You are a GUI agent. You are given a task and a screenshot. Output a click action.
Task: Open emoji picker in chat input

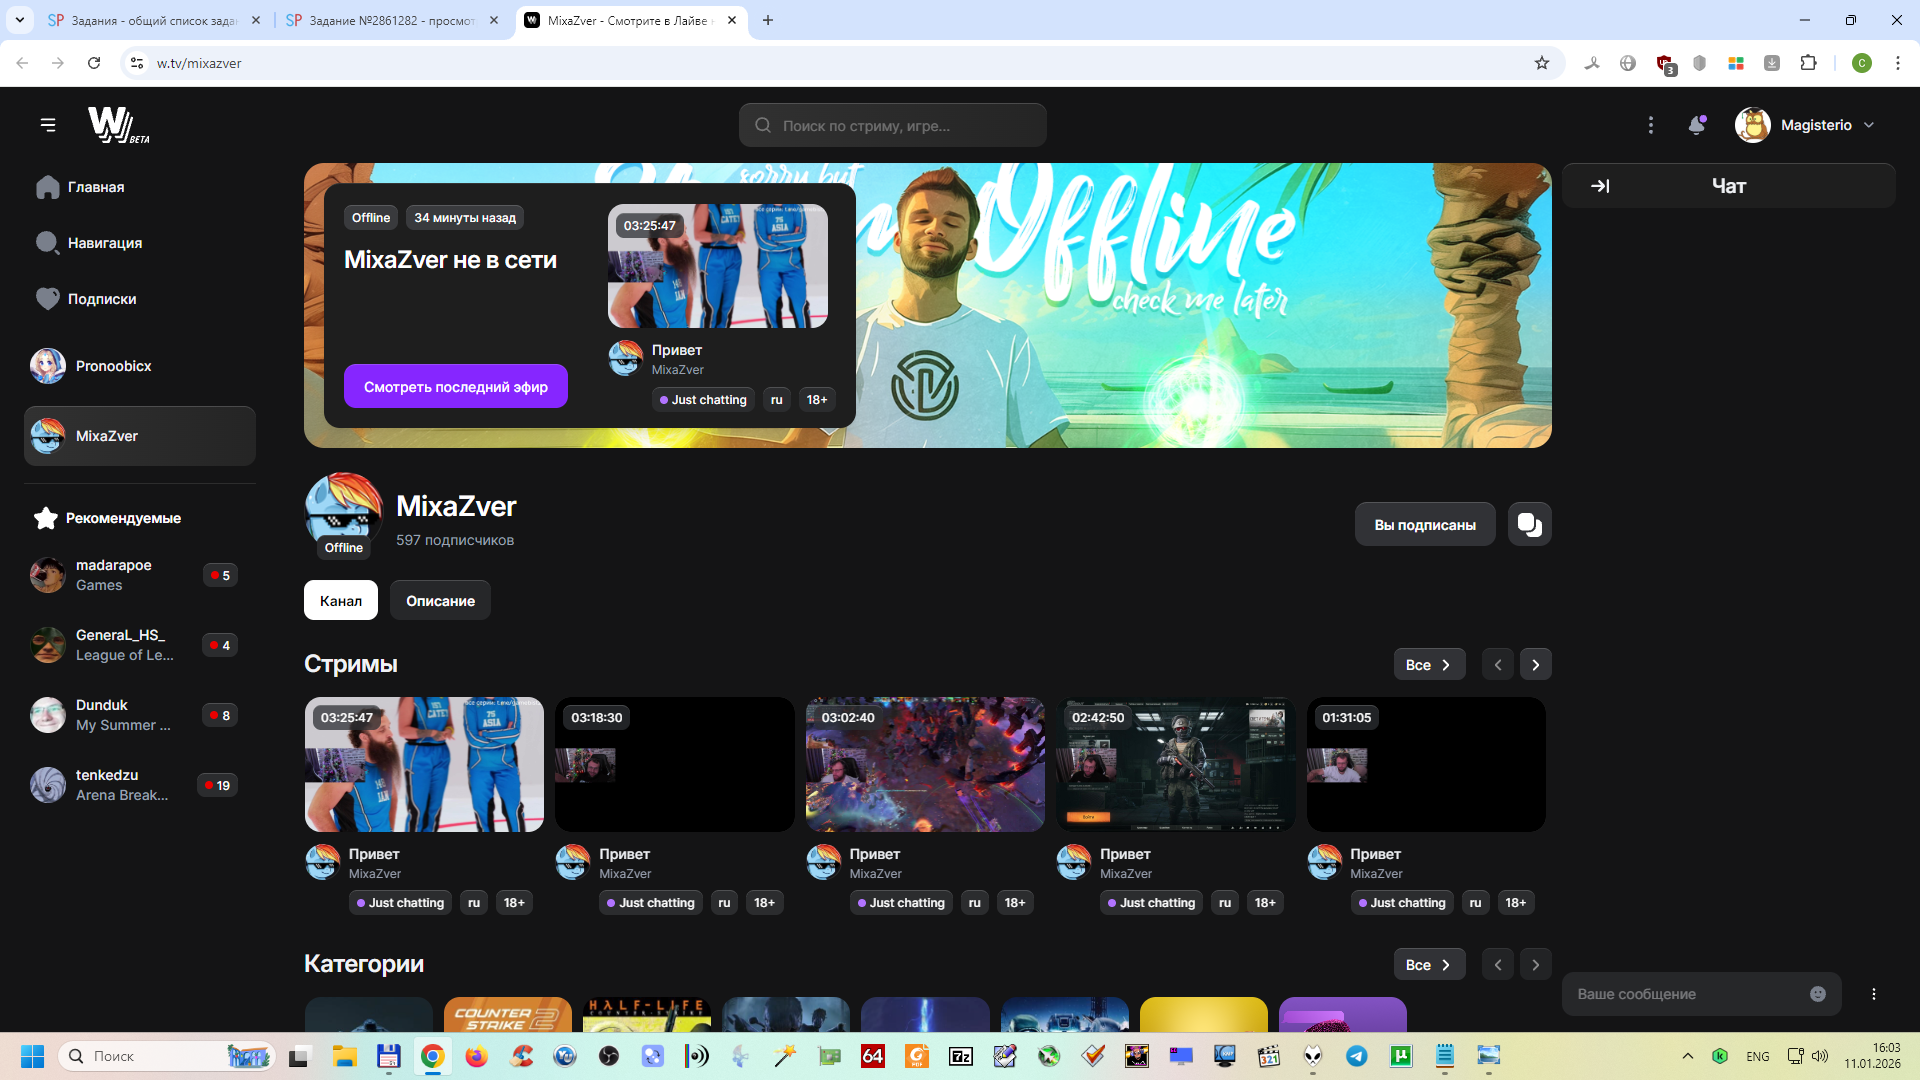[x=1817, y=994]
